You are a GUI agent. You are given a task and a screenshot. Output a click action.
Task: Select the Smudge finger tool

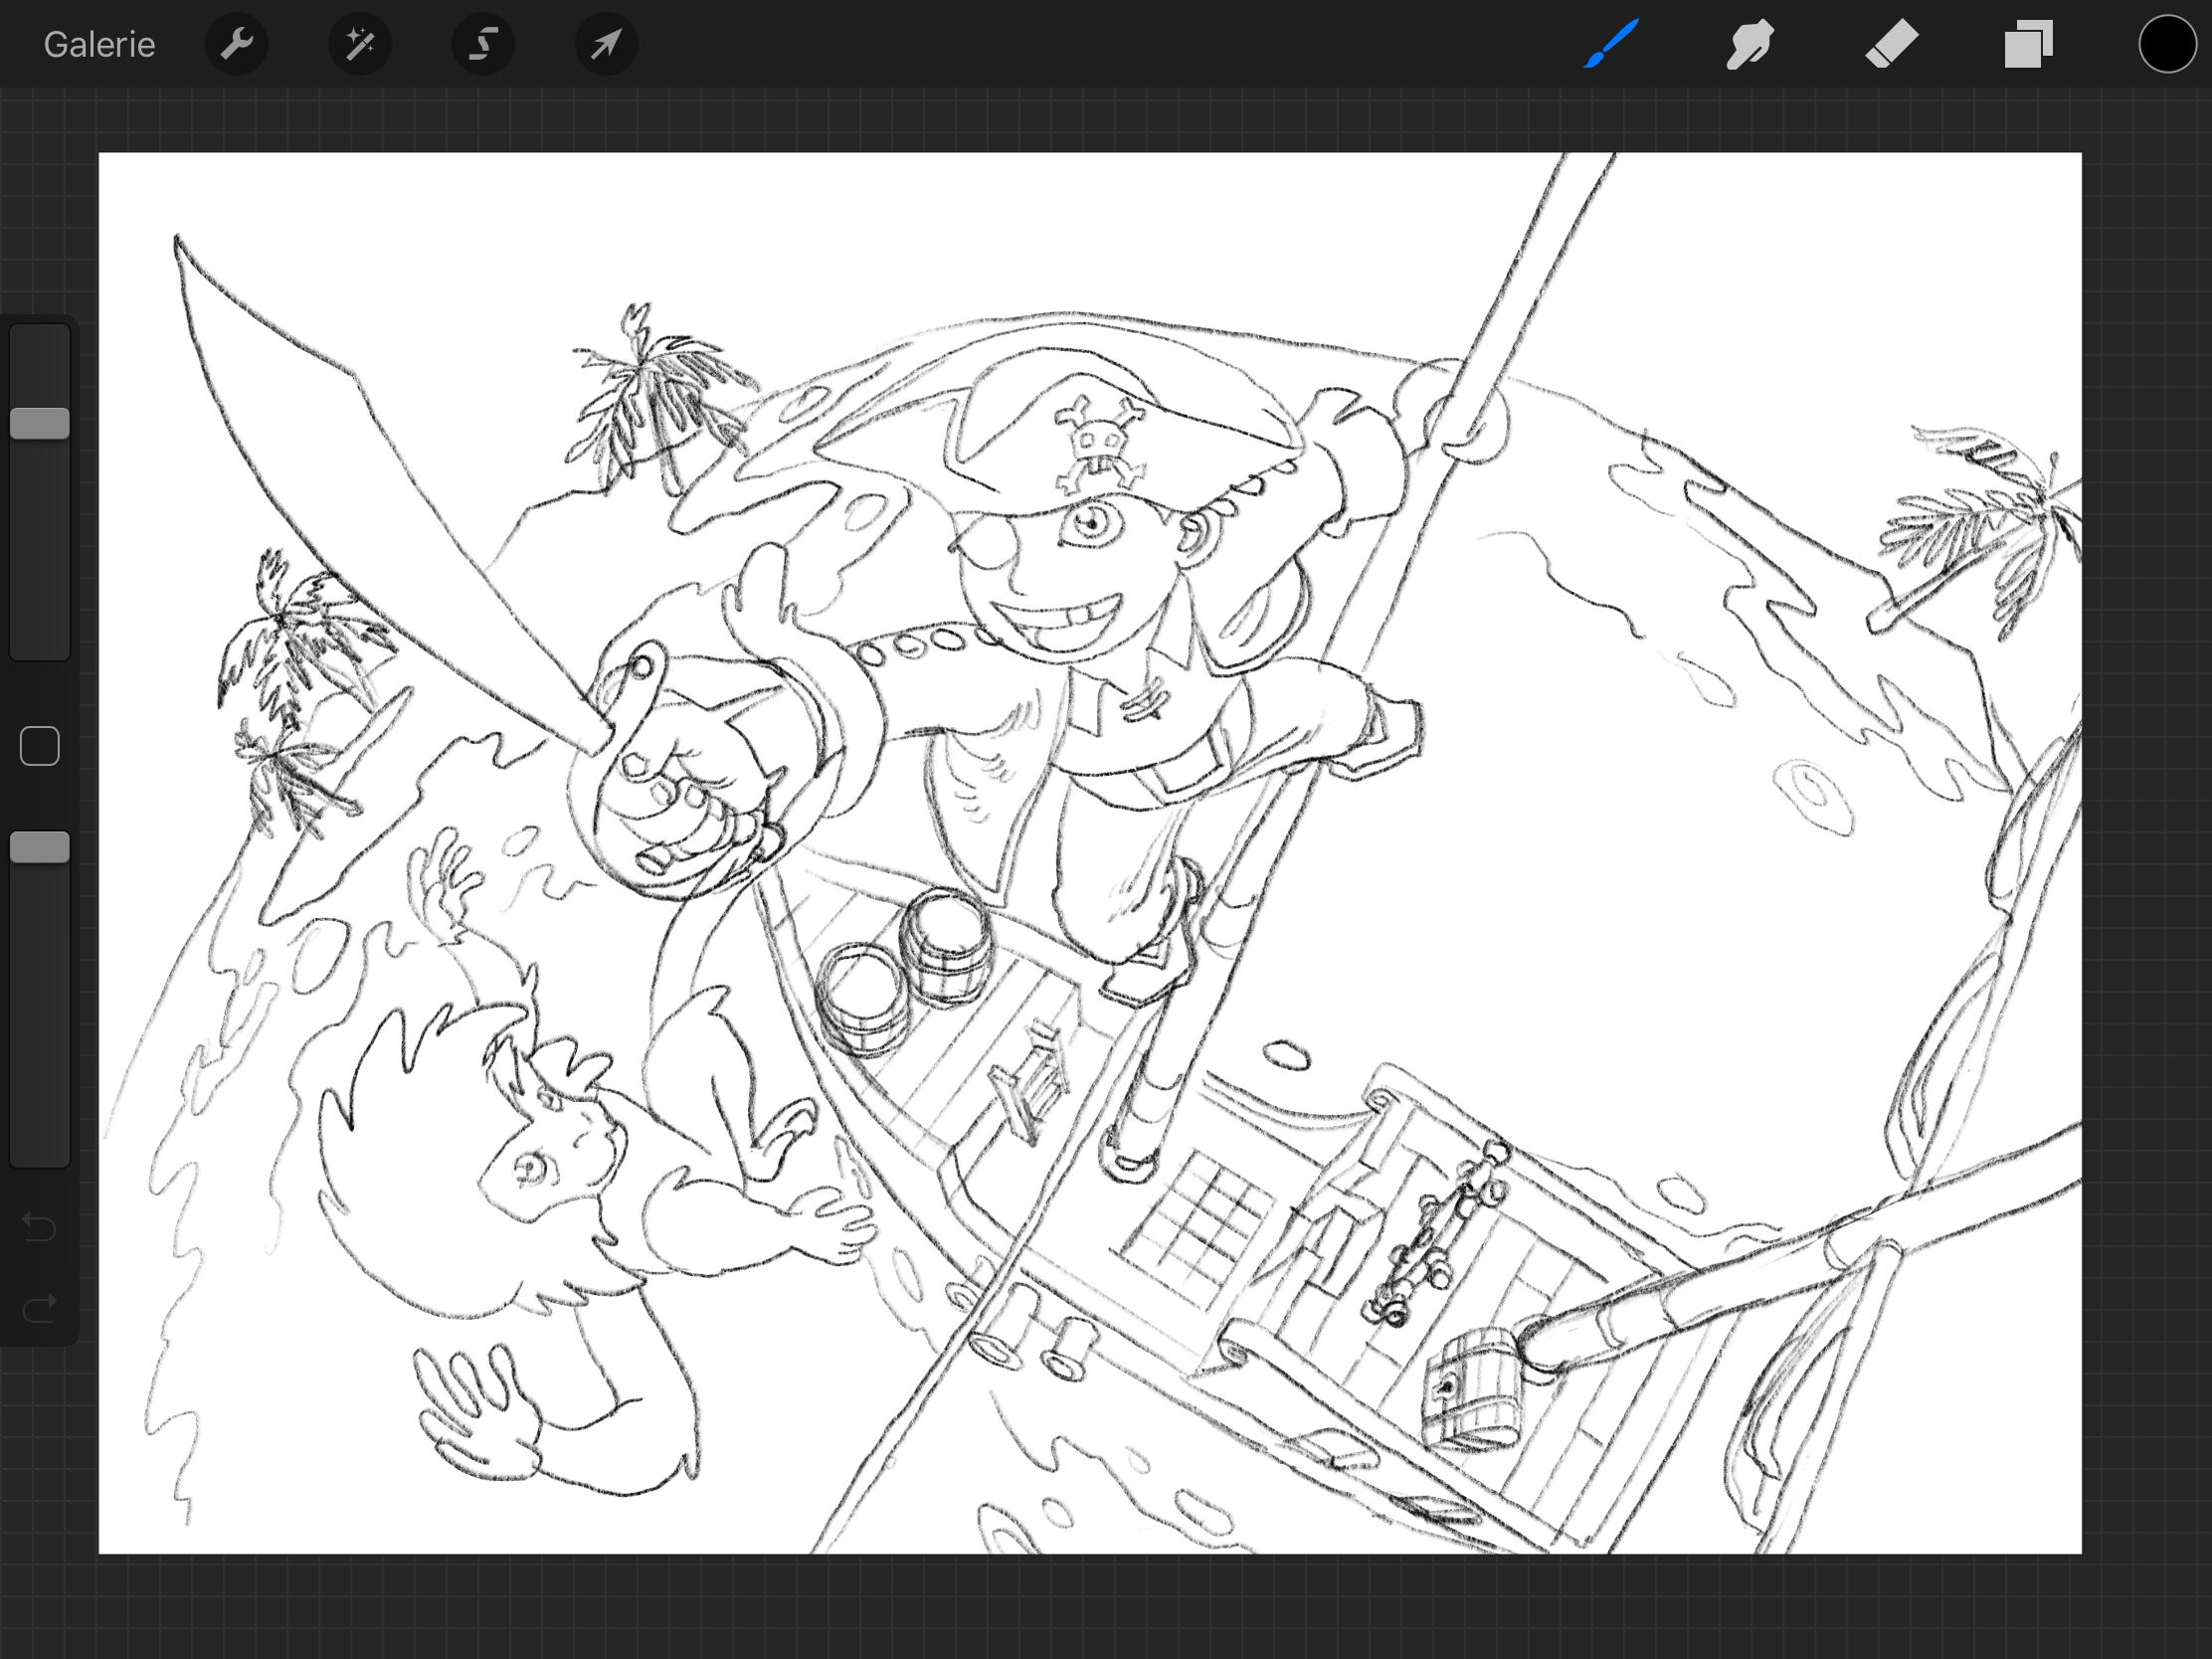1750,45
